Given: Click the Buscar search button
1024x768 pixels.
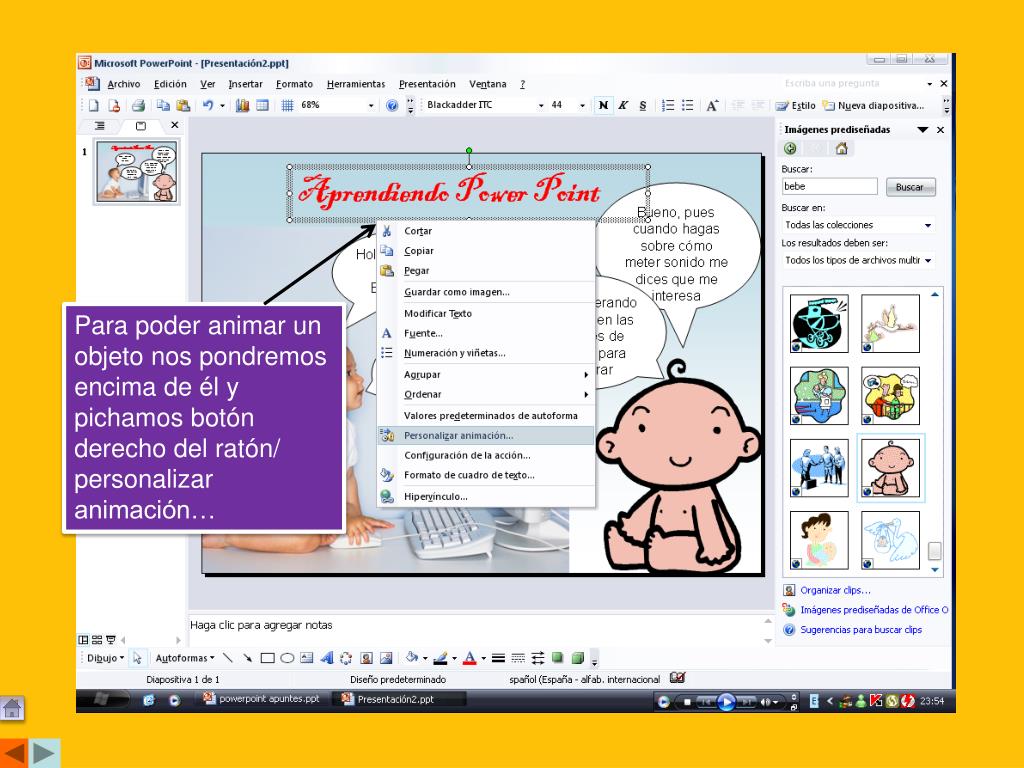Looking at the screenshot, I should pos(910,187).
